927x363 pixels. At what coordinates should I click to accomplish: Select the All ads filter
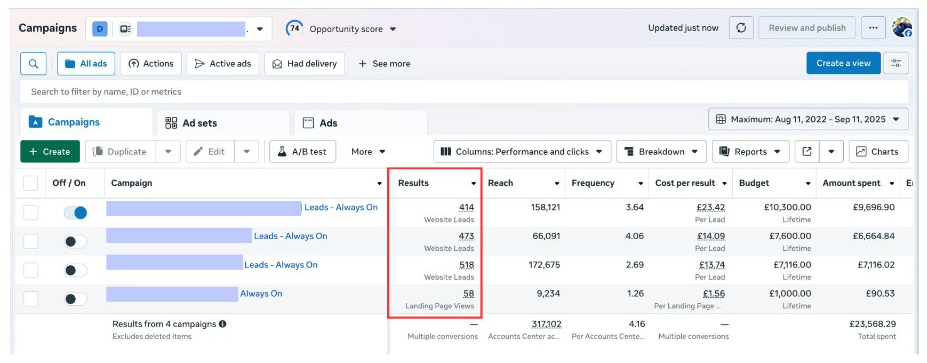point(86,64)
